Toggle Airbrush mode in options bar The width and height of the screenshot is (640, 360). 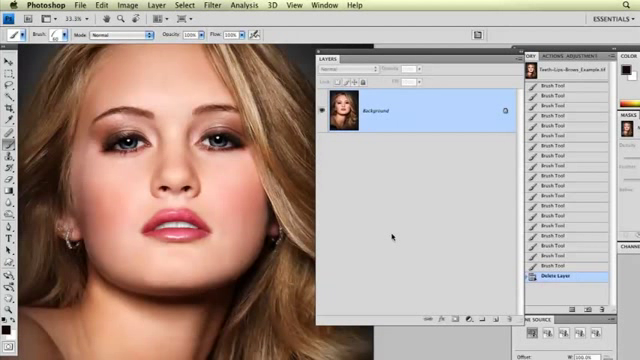click(x=255, y=35)
